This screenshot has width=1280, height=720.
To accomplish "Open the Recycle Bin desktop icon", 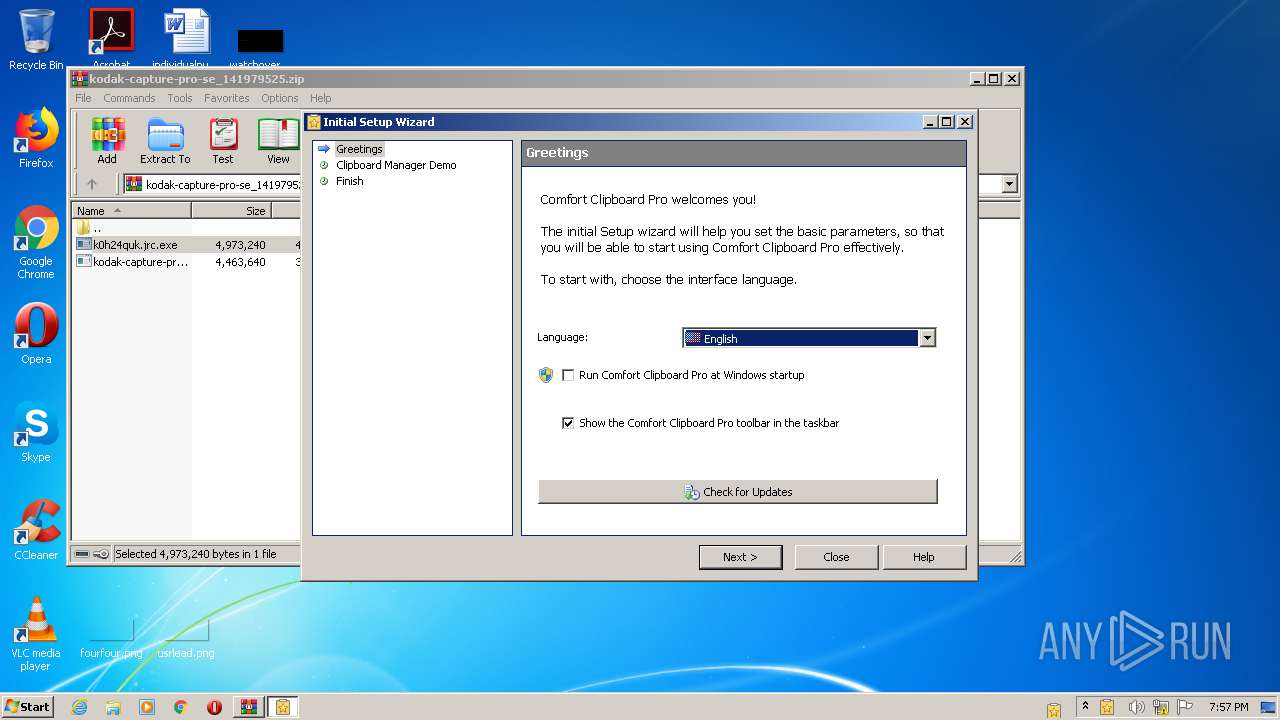I will tap(36, 40).
